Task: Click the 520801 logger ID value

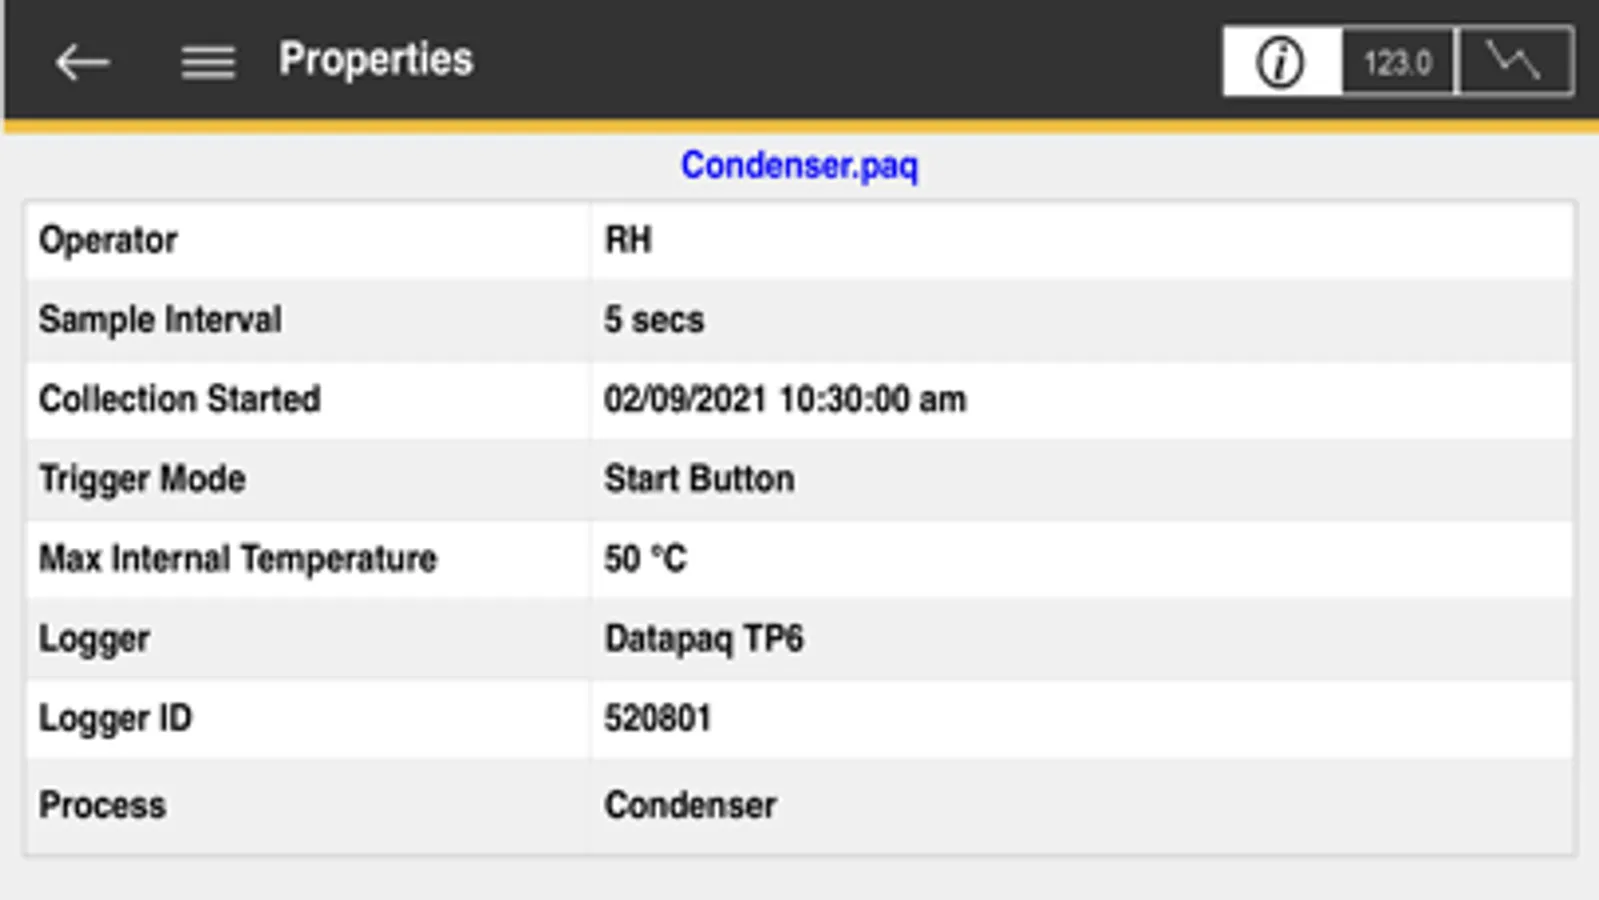Action: (x=657, y=718)
